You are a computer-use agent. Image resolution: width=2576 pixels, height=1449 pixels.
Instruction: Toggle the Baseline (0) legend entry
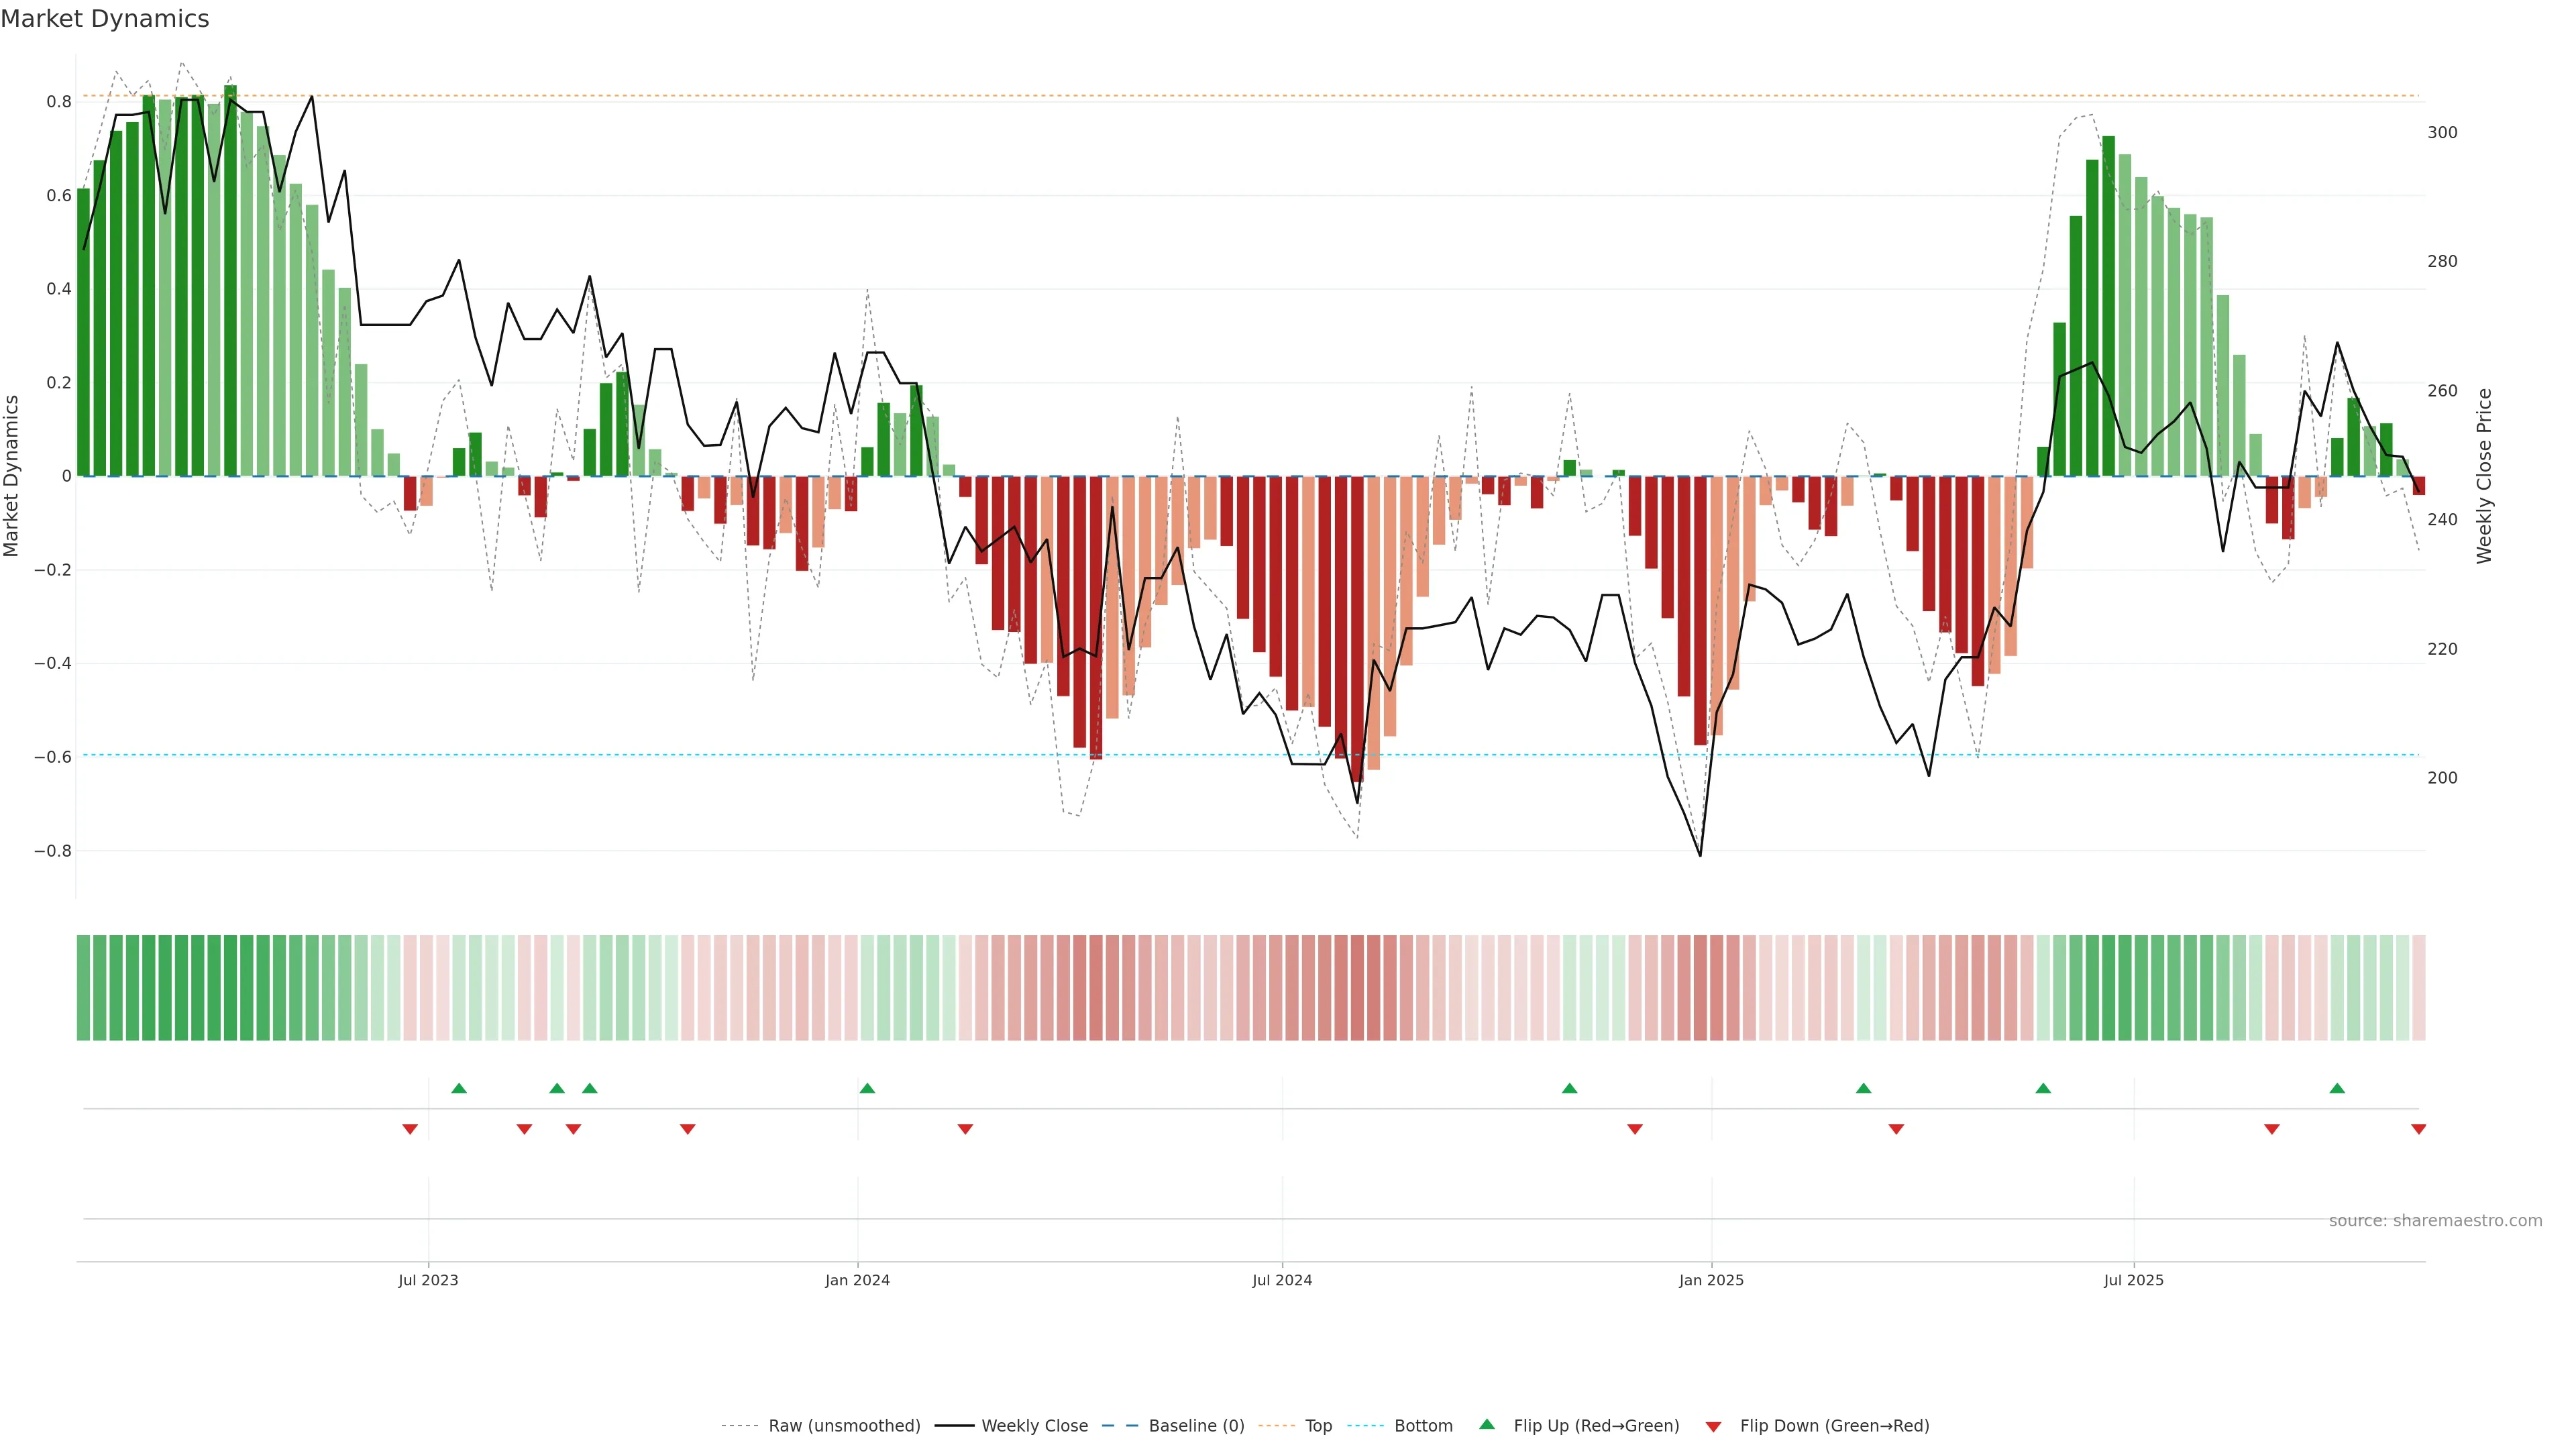click(1196, 1426)
